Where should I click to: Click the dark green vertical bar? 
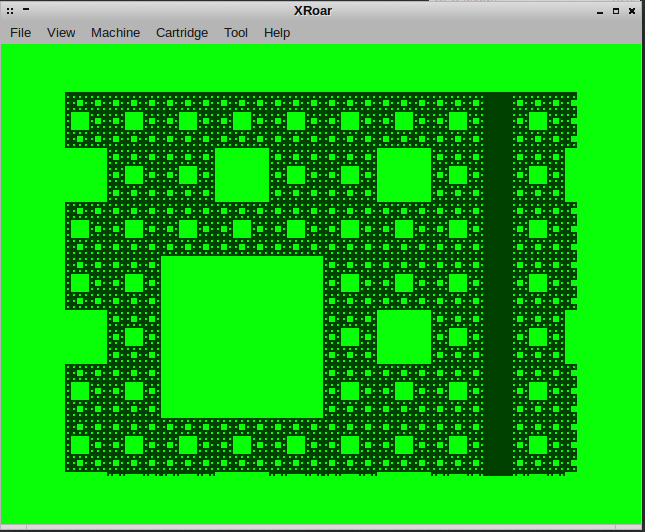pyautogui.click(x=498, y=283)
